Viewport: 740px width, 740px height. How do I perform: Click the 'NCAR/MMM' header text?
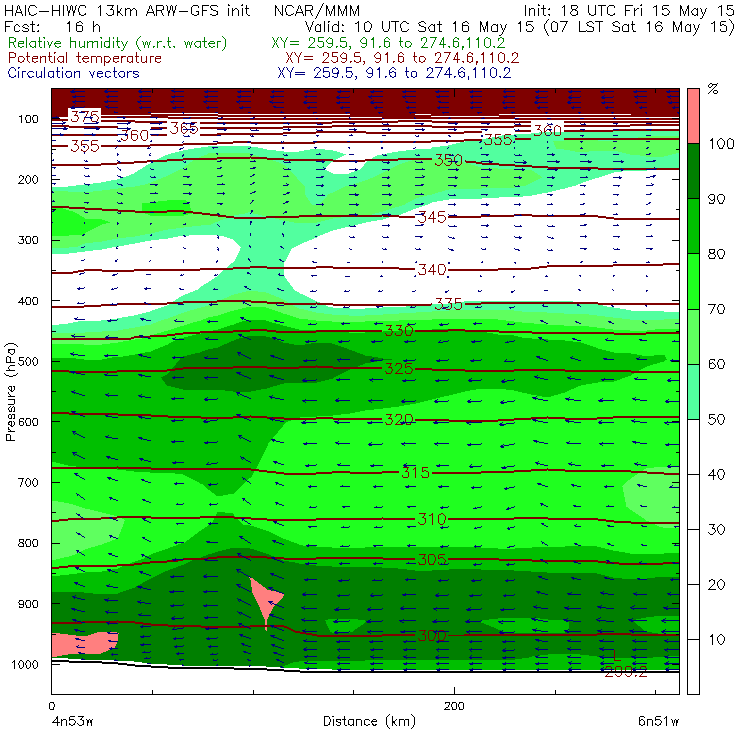click(x=317, y=10)
